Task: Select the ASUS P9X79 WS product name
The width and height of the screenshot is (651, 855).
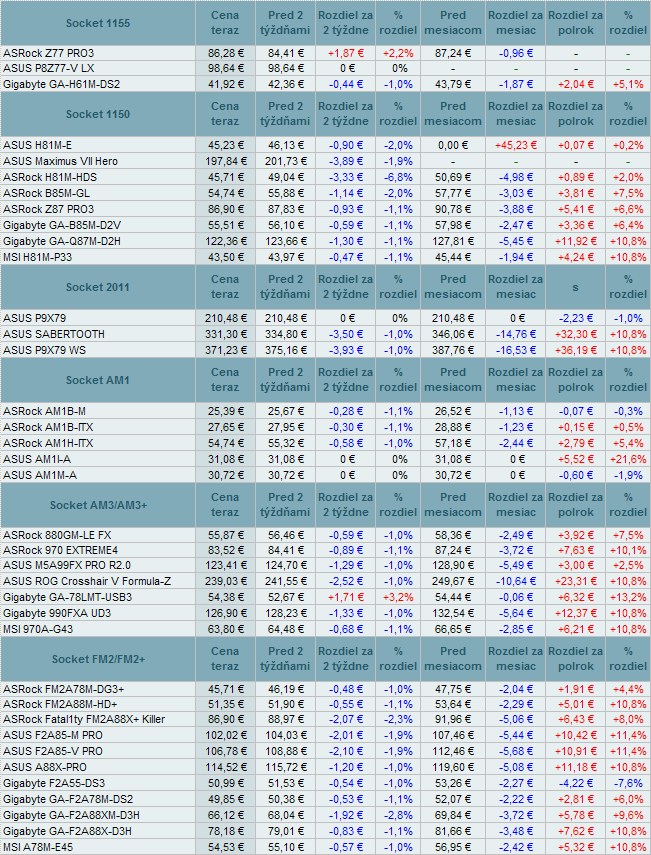Action: 44,350
